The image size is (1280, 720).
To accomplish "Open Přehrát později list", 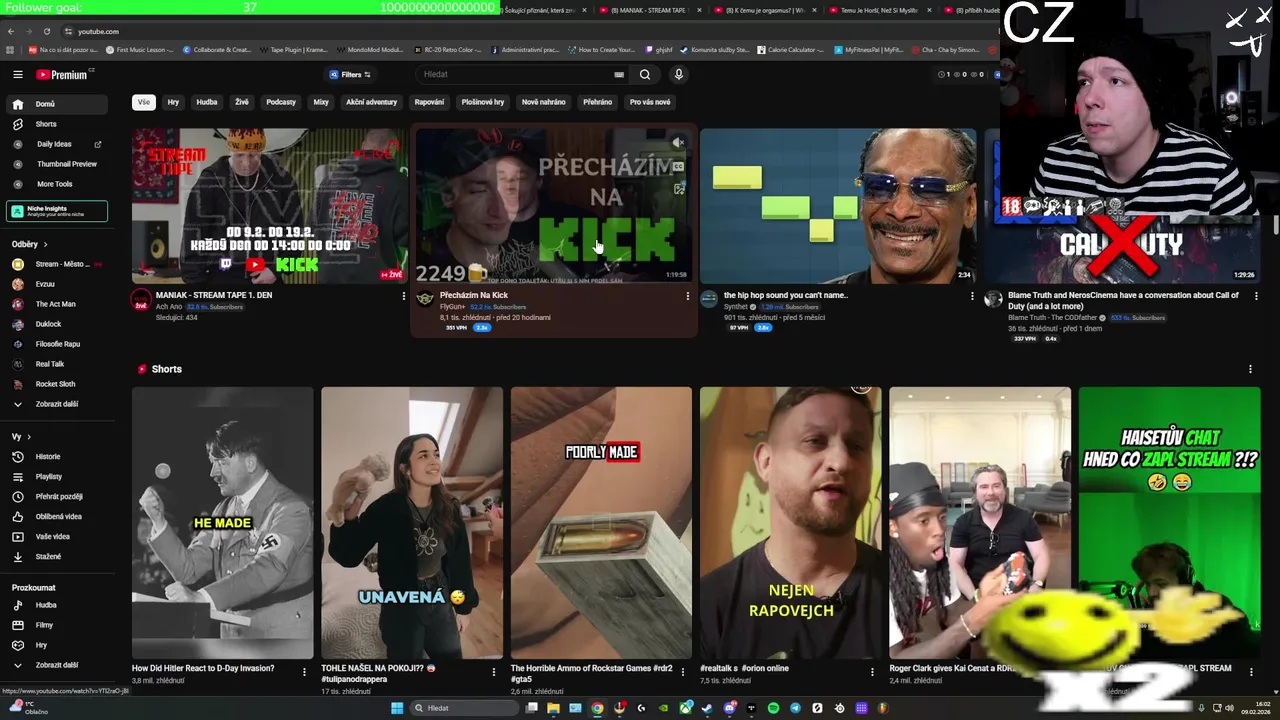I will coord(57,497).
